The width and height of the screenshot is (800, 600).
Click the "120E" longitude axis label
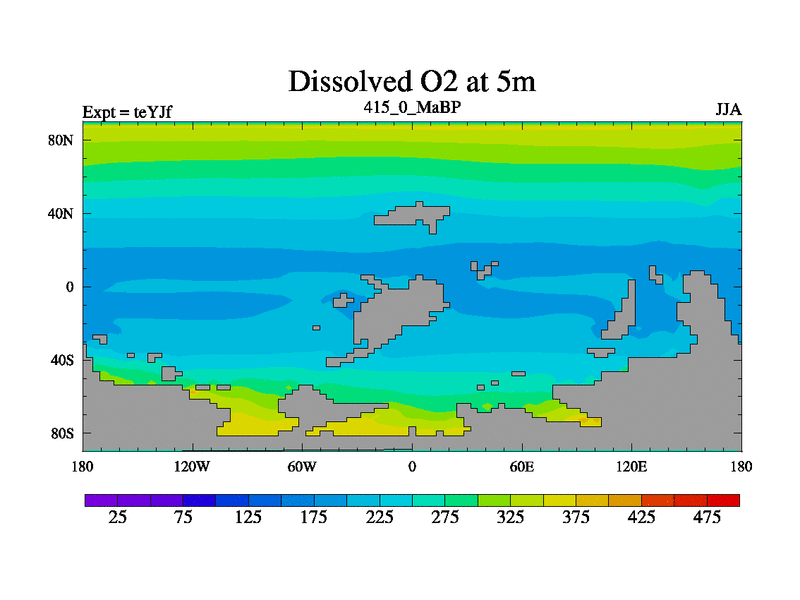(632, 467)
